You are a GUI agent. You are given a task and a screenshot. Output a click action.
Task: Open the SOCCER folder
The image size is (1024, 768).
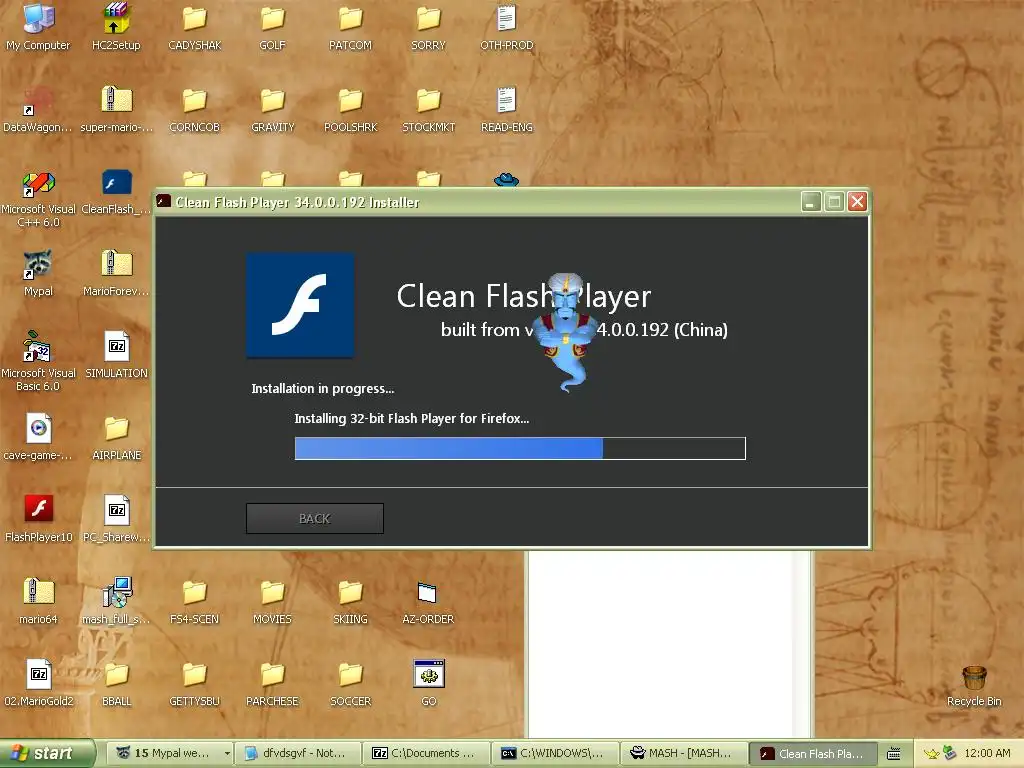click(350, 683)
